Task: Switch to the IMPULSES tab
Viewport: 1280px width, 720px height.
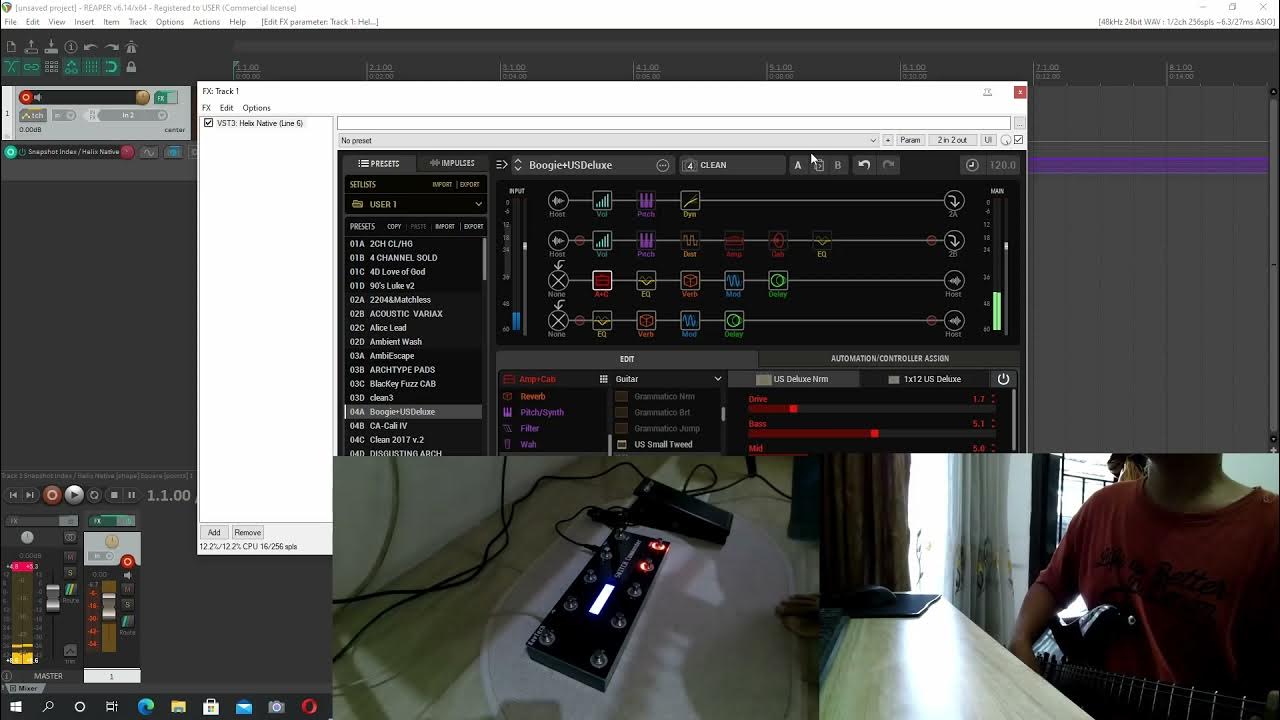Action: pos(452,163)
